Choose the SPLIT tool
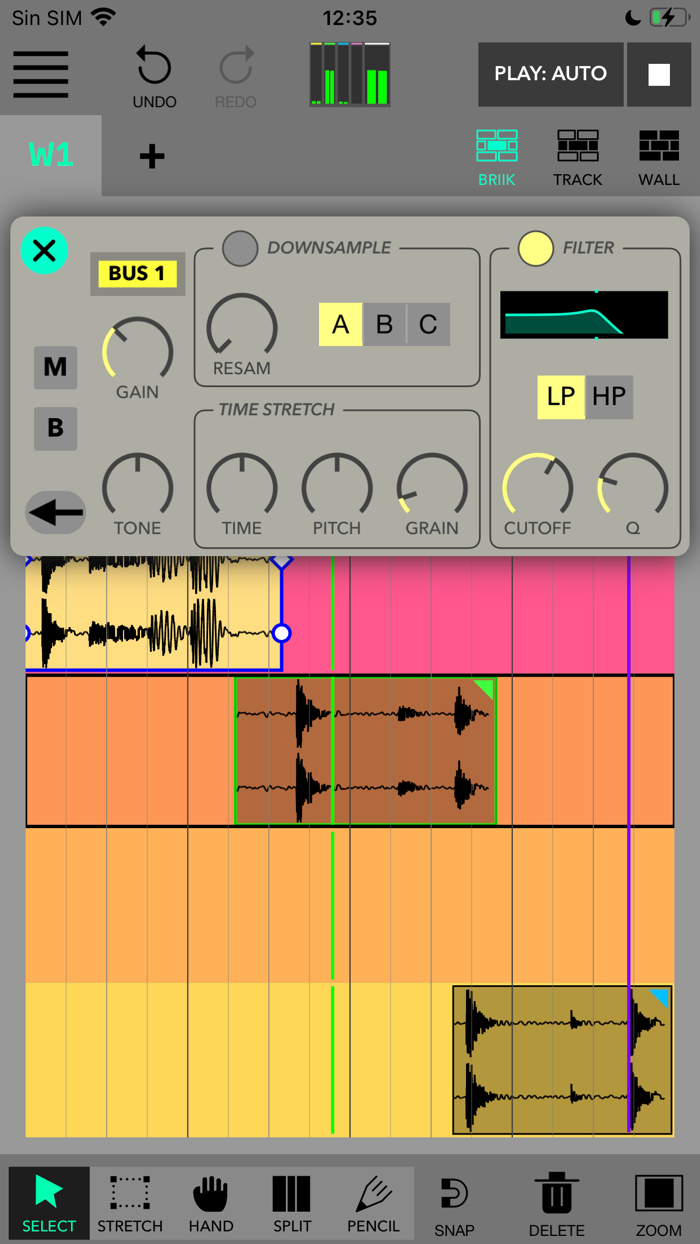This screenshot has height=1244, width=700. point(292,1204)
